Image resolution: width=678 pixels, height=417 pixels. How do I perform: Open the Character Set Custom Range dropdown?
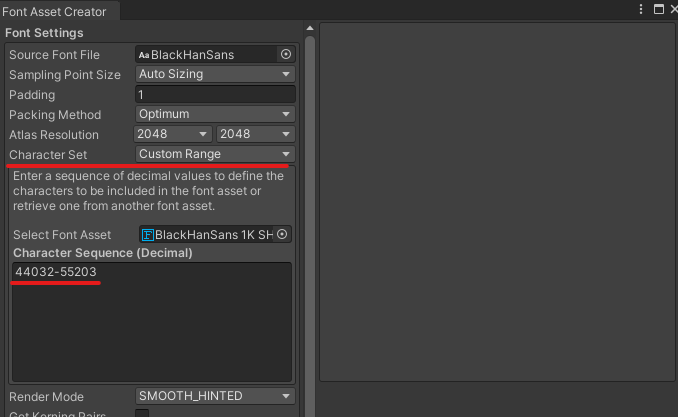(215, 155)
